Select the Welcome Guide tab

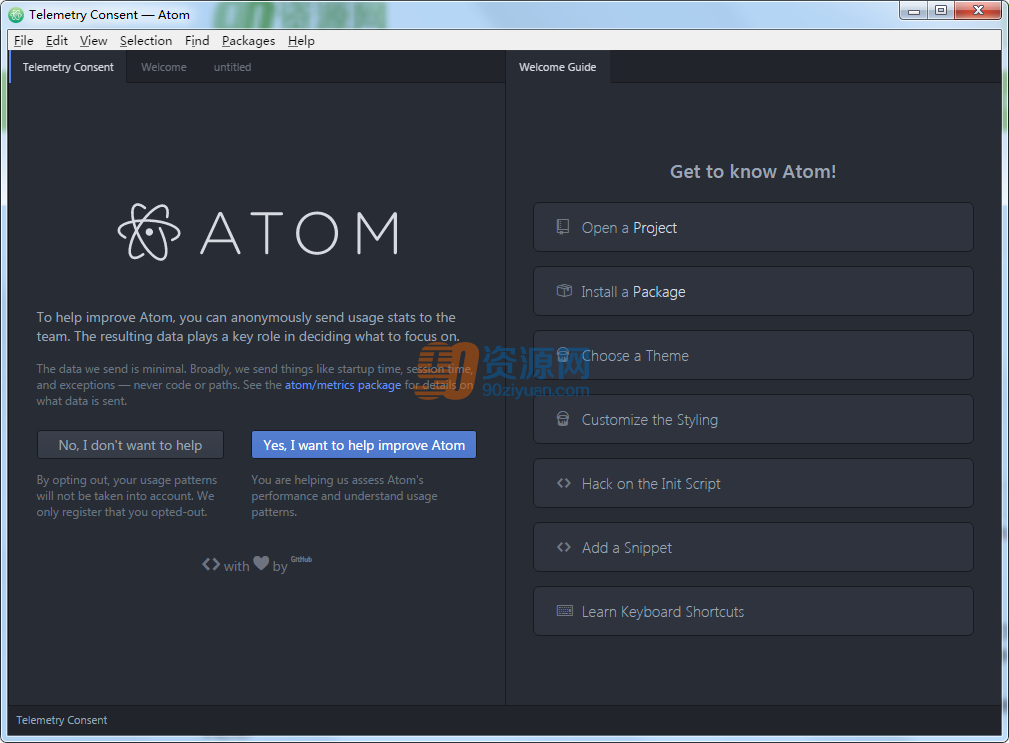click(x=558, y=67)
